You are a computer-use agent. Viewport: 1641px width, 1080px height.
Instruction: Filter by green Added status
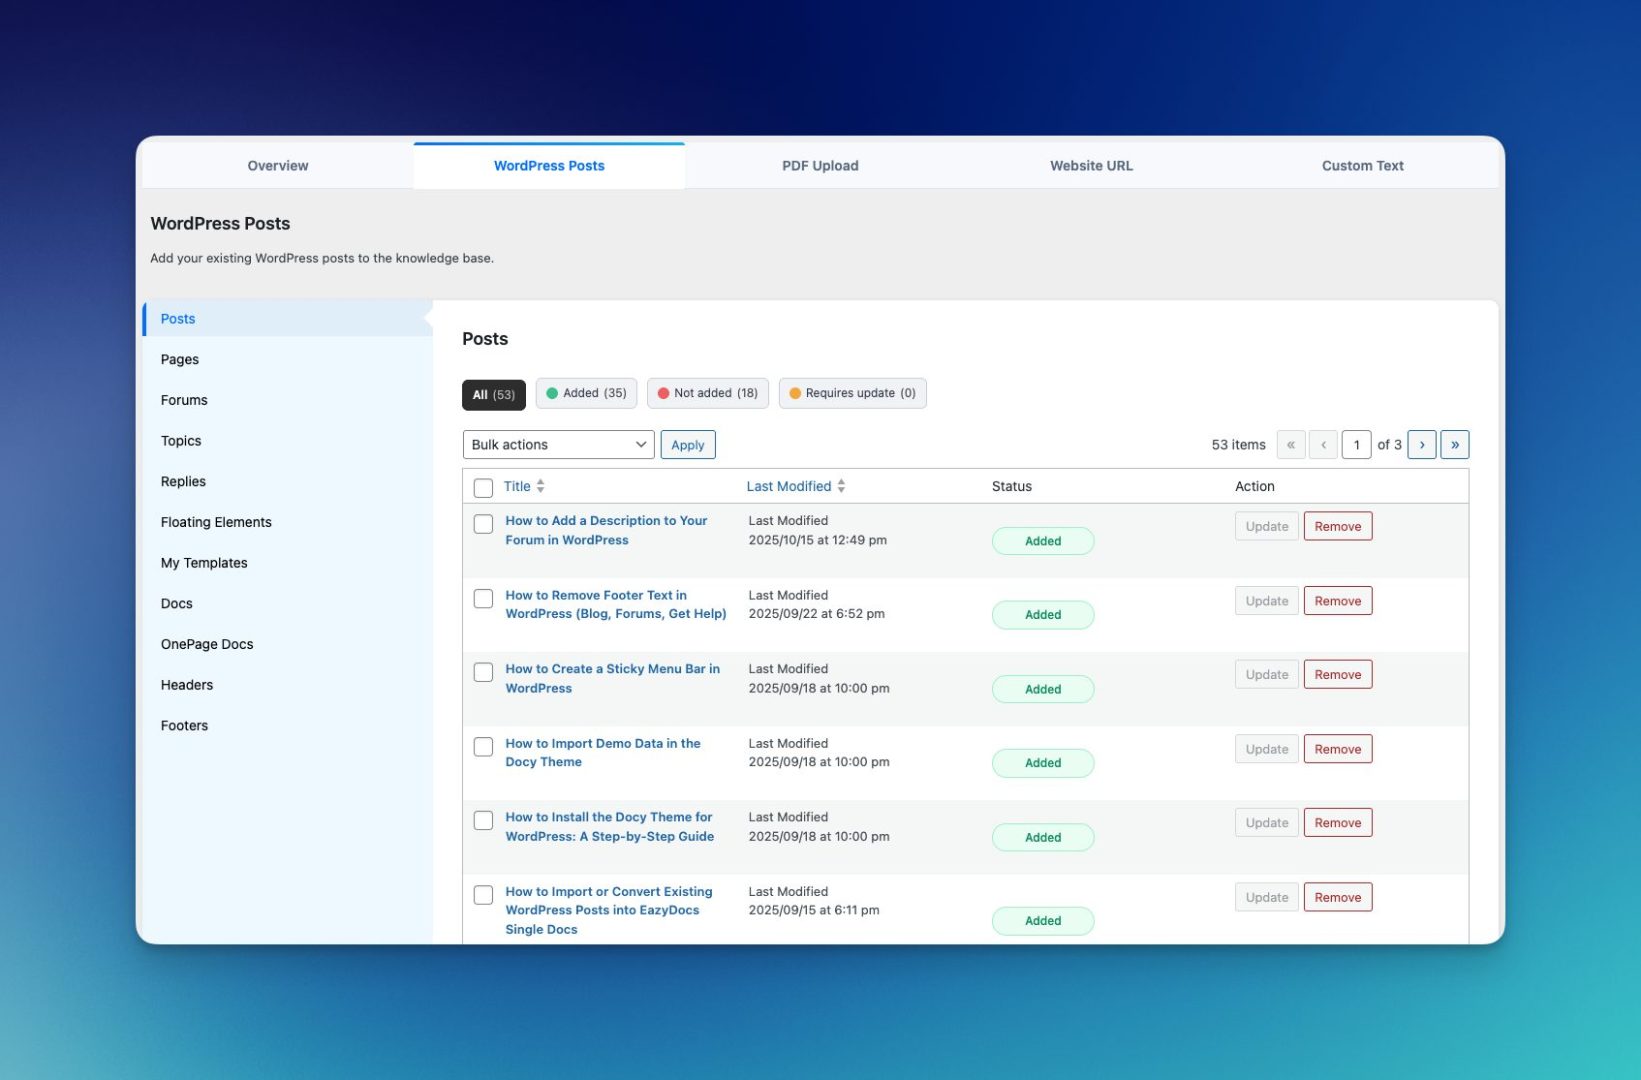(x=586, y=393)
